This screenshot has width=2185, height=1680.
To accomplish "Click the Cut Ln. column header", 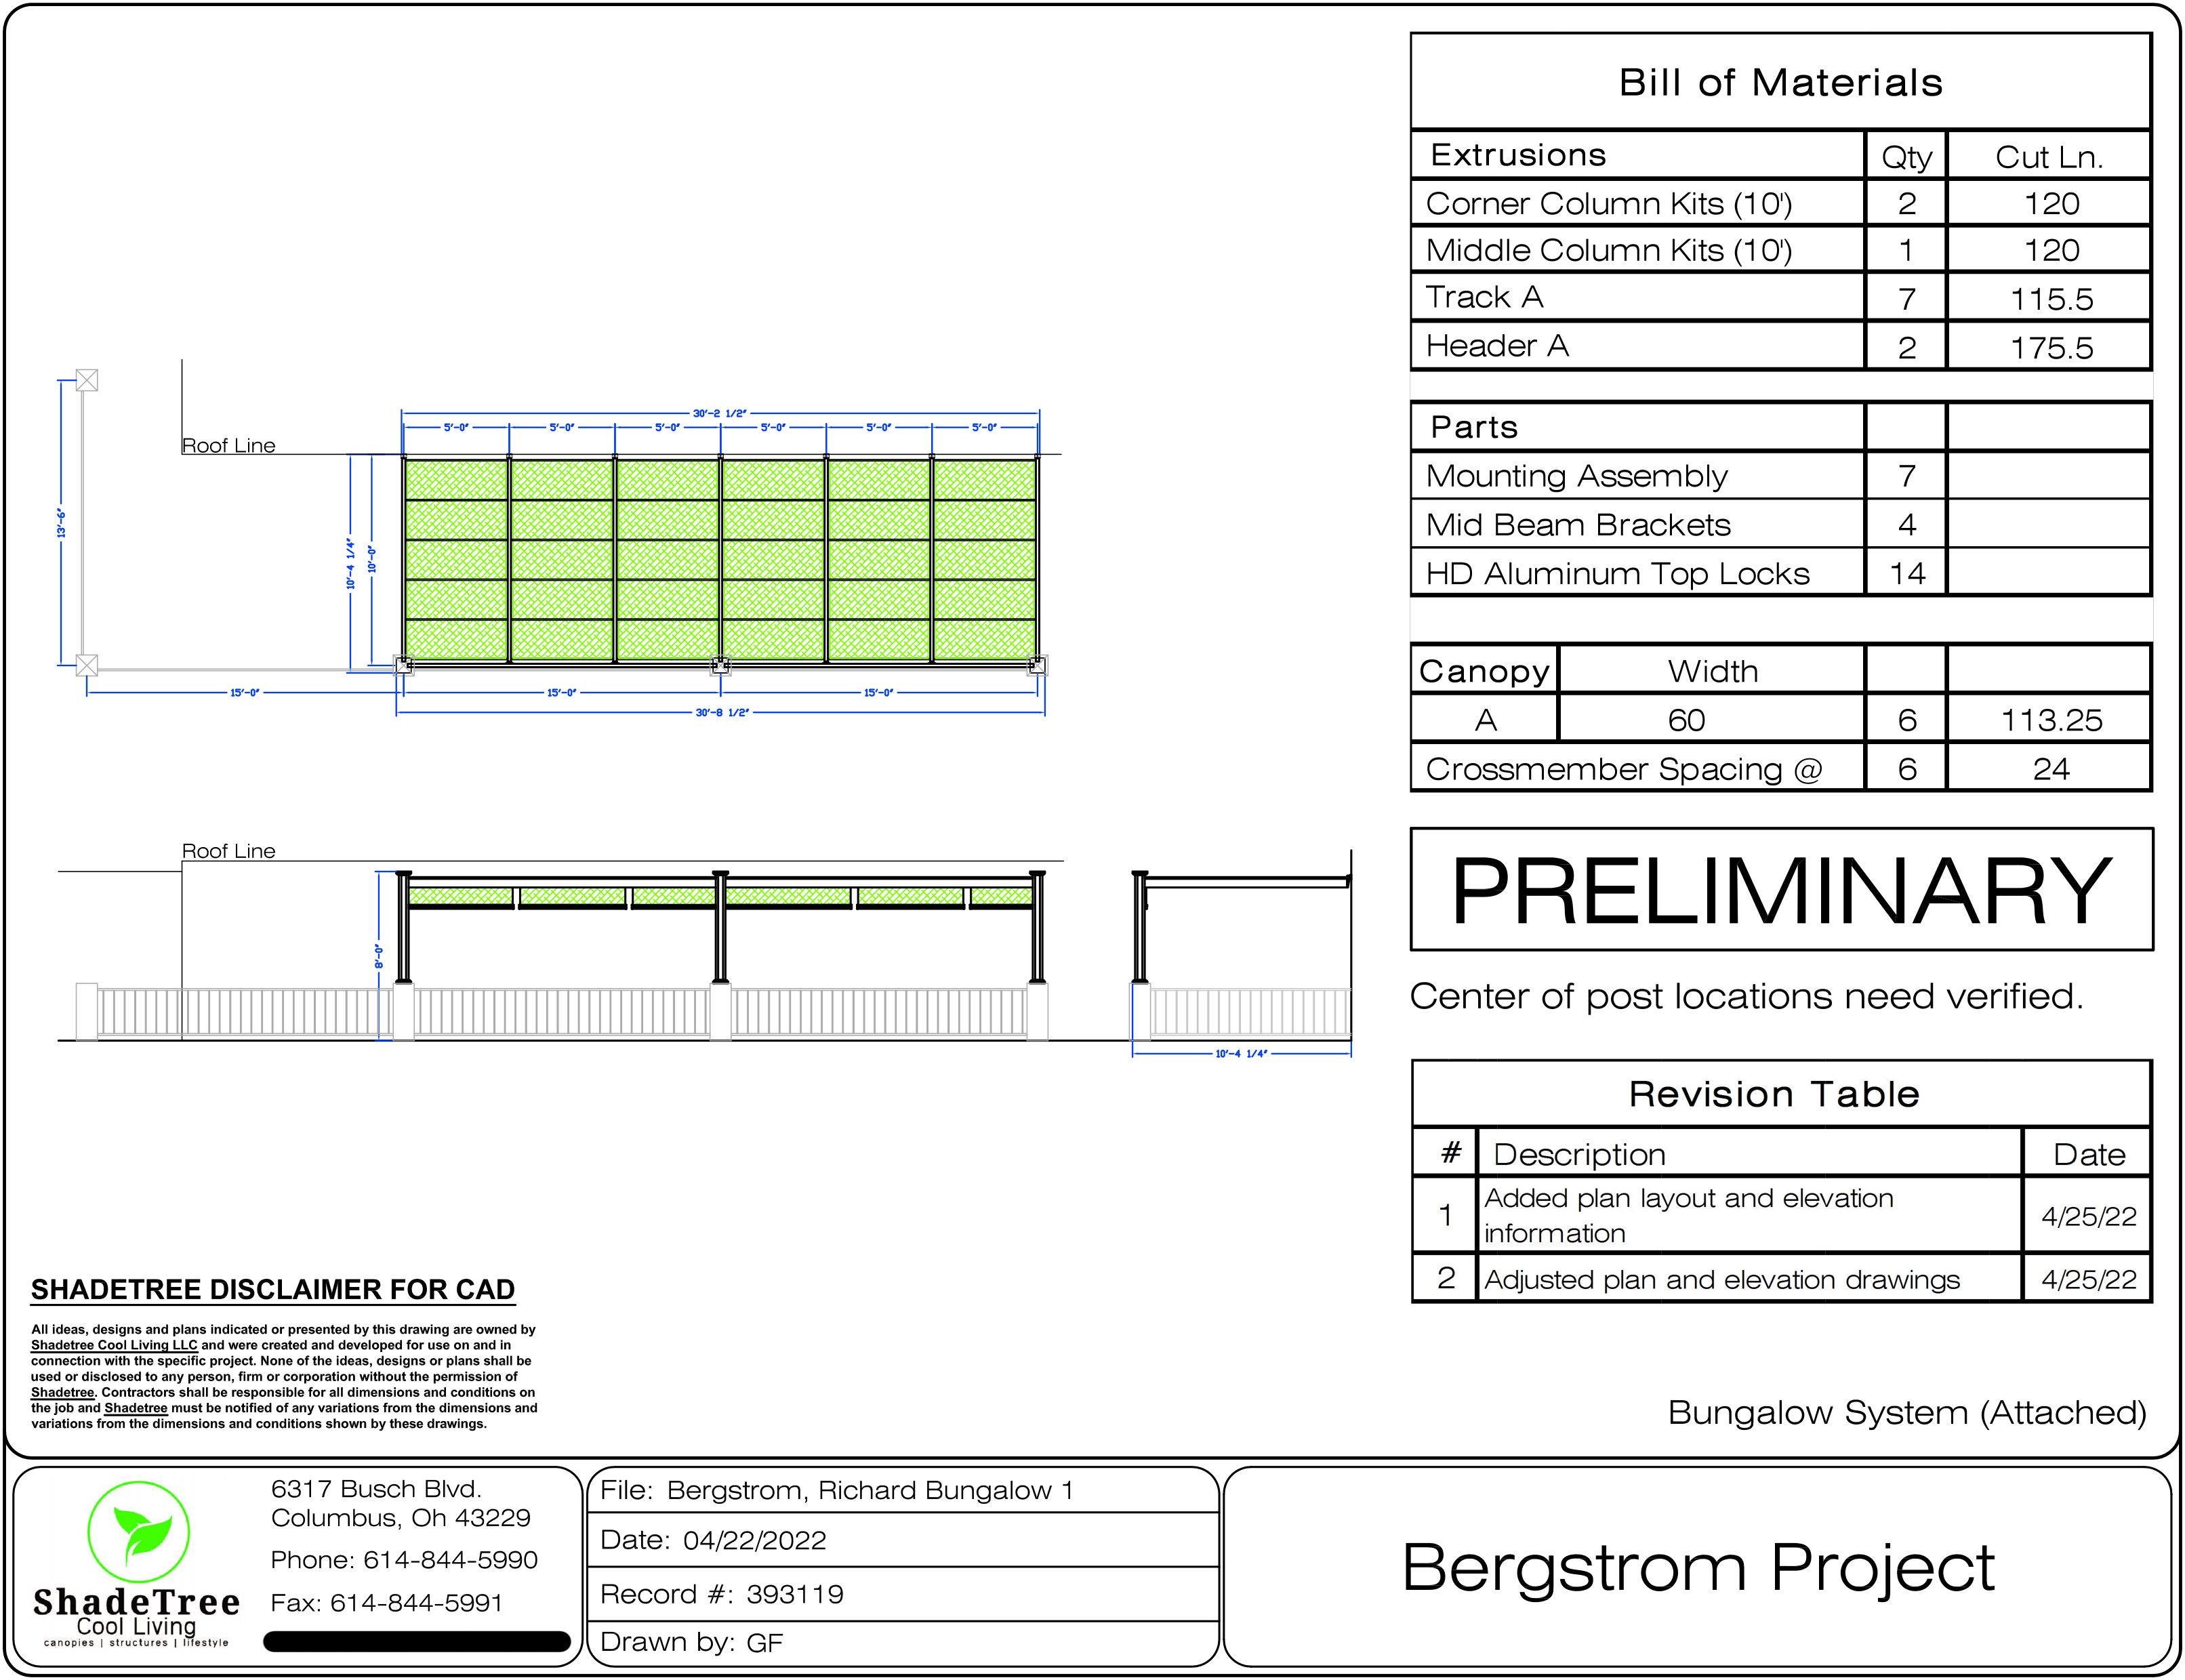I will 2050,157.
